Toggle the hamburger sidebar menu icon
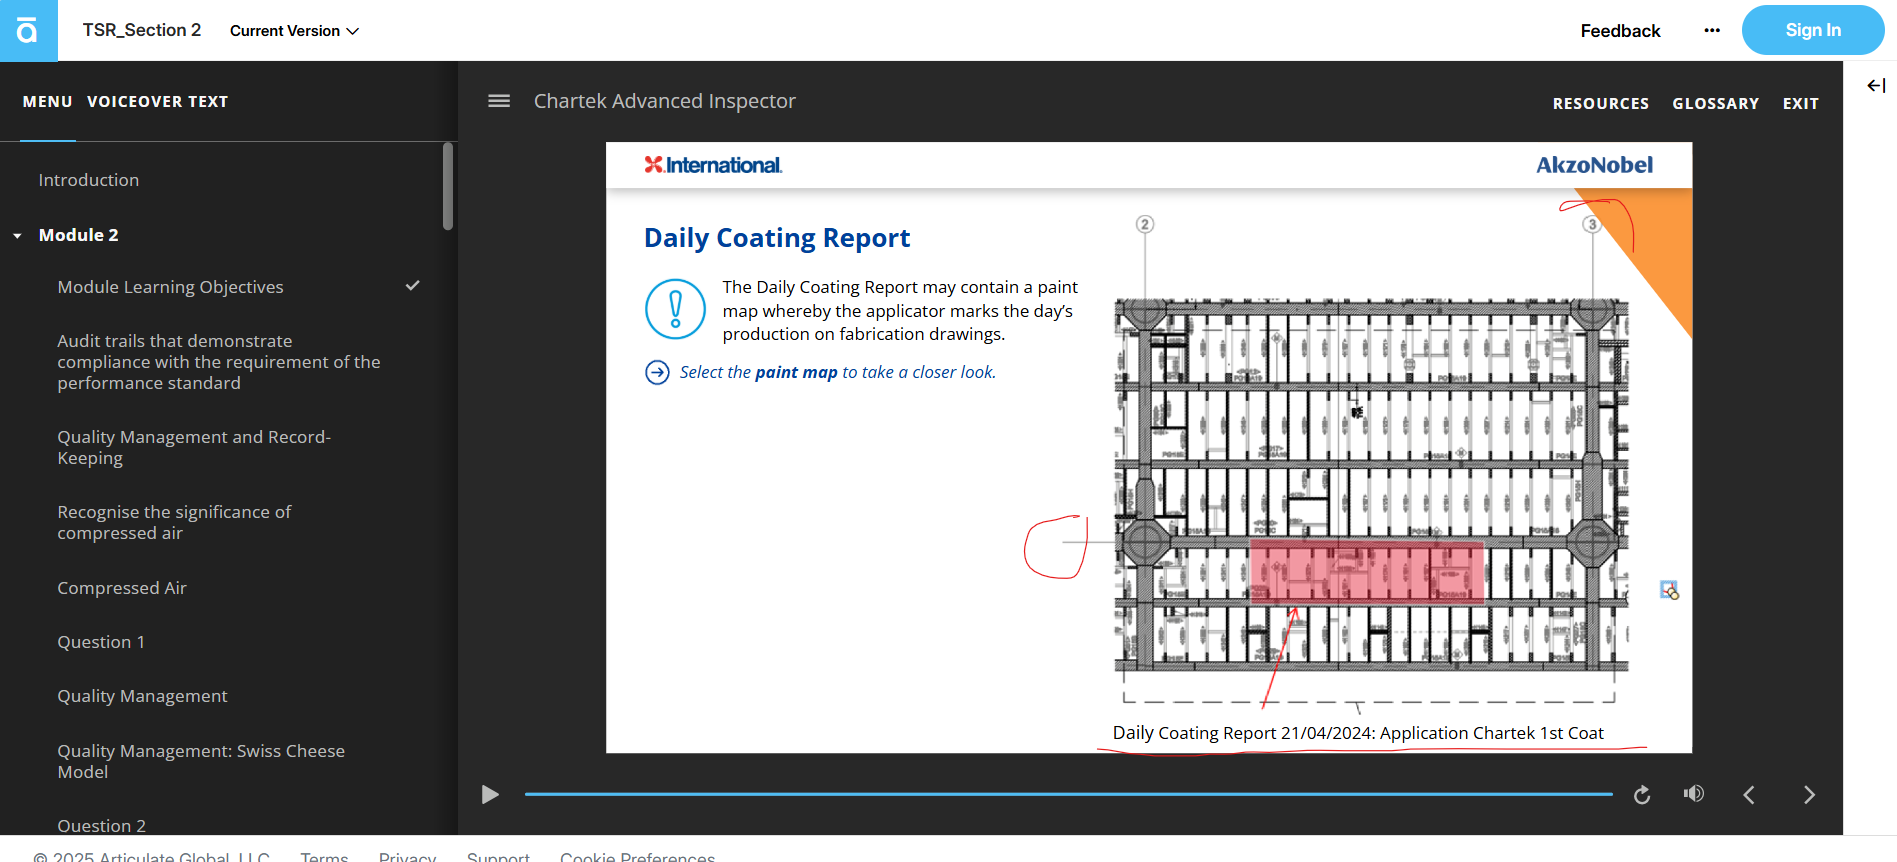 (499, 101)
